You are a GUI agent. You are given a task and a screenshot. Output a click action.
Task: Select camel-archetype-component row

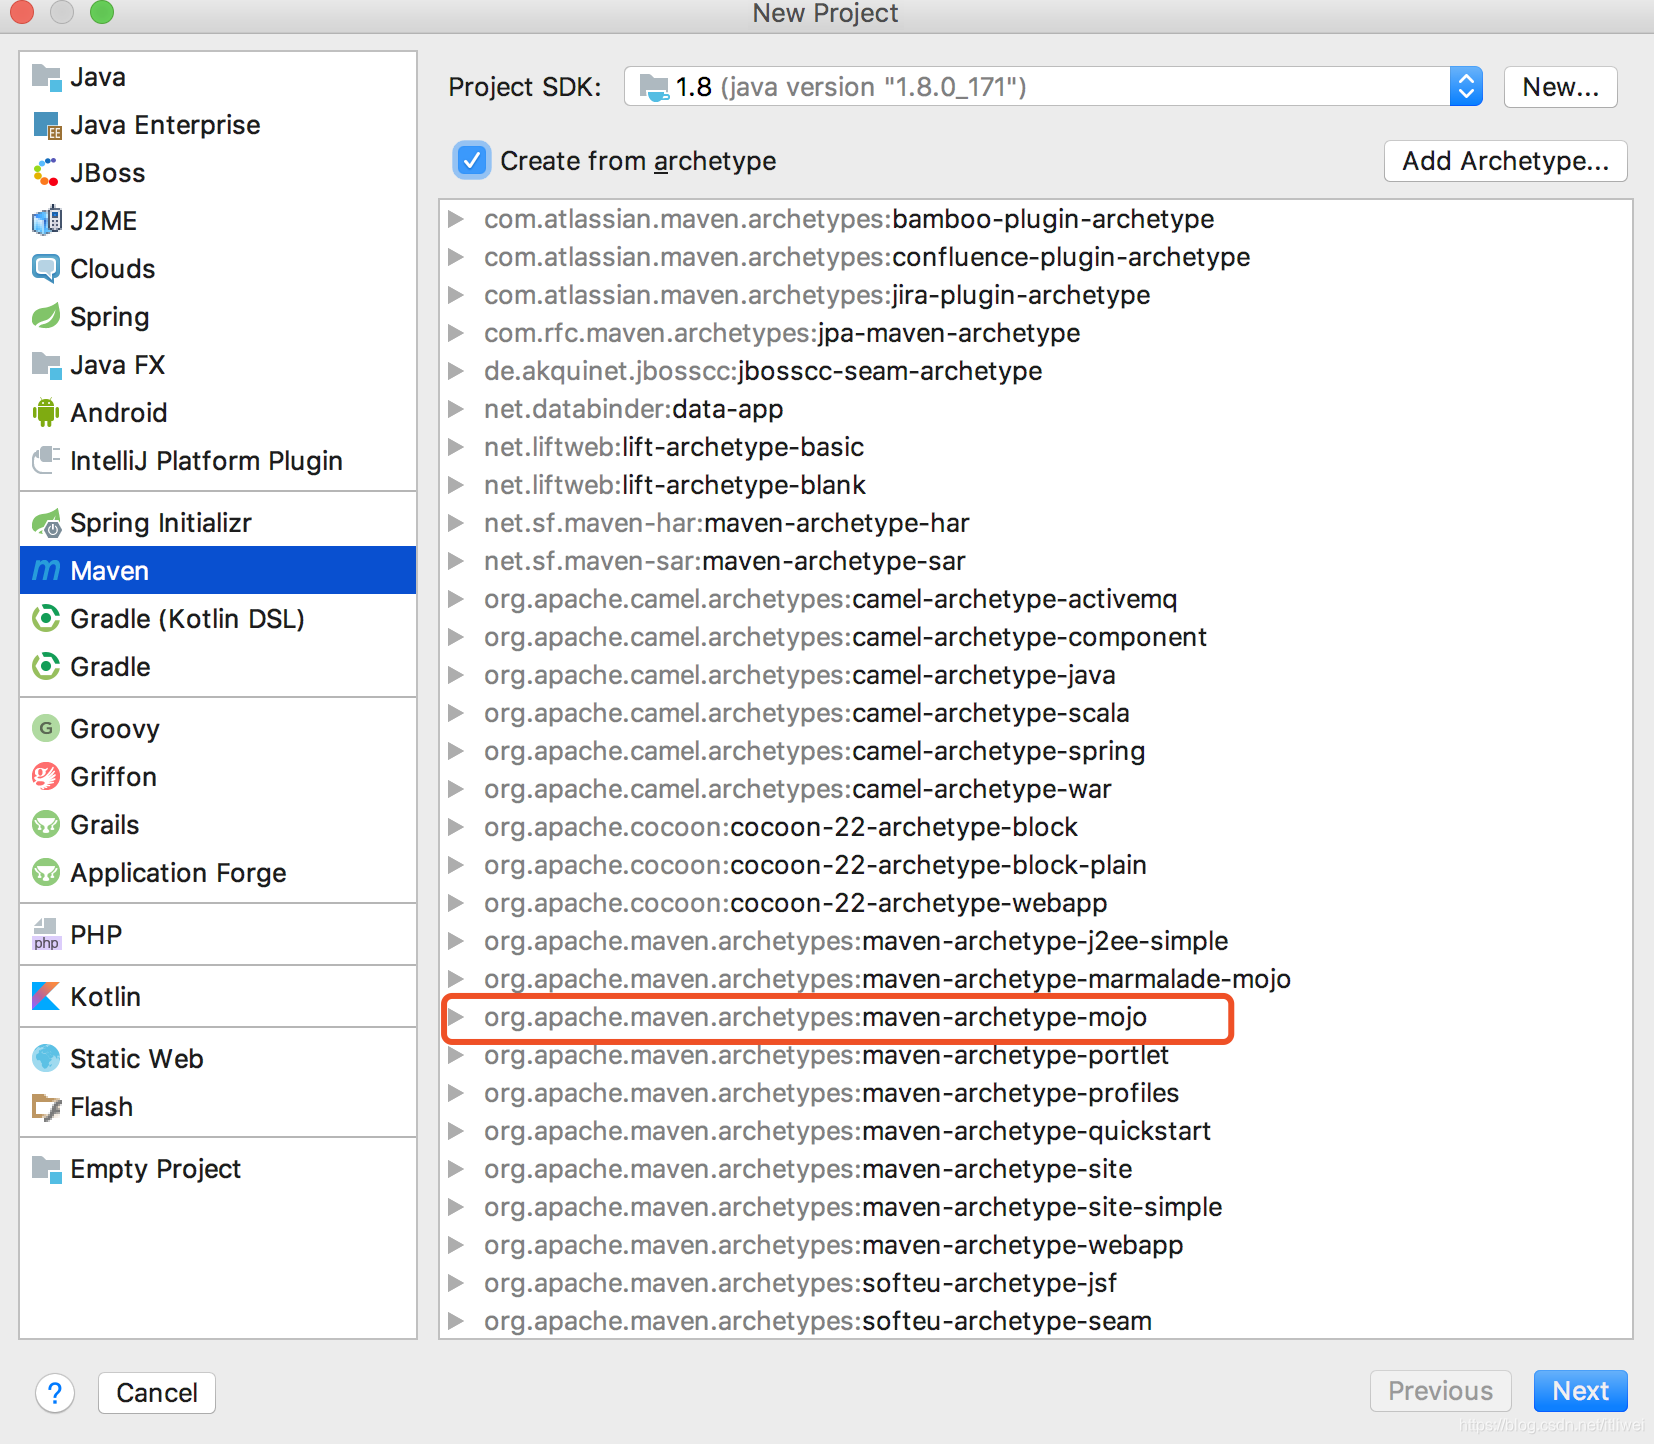(x=1036, y=637)
